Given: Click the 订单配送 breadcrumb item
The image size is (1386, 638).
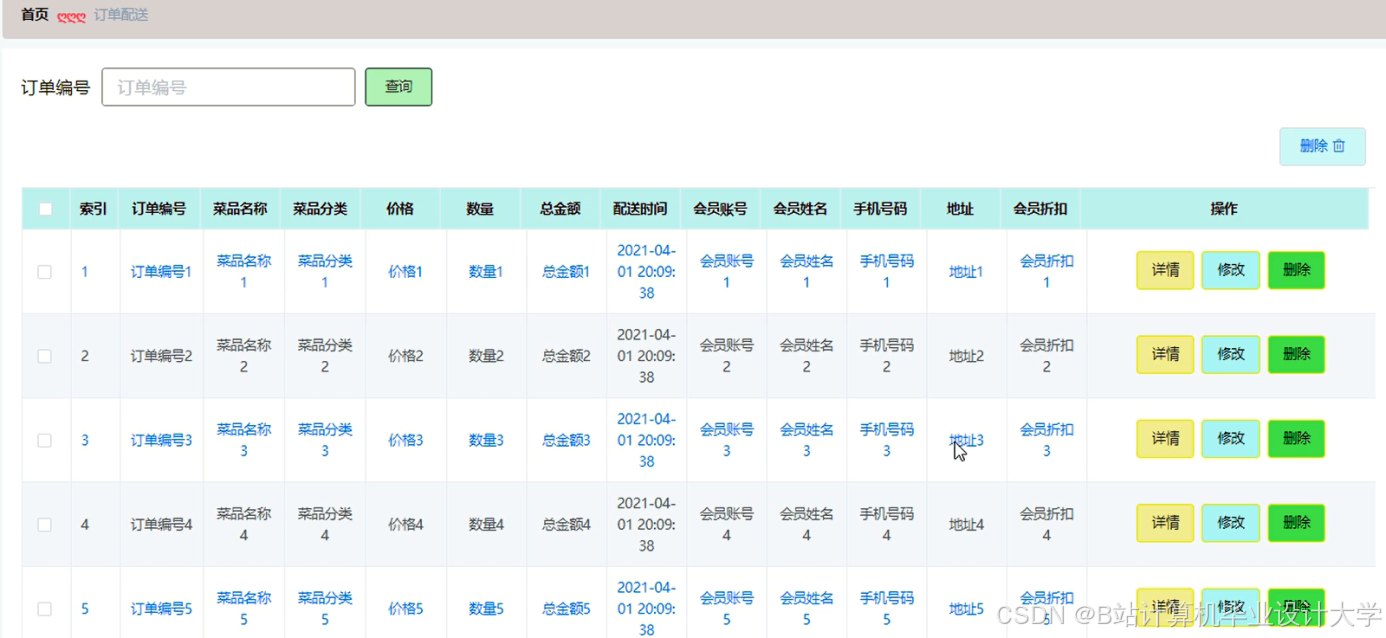Looking at the screenshot, I should (121, 15).
